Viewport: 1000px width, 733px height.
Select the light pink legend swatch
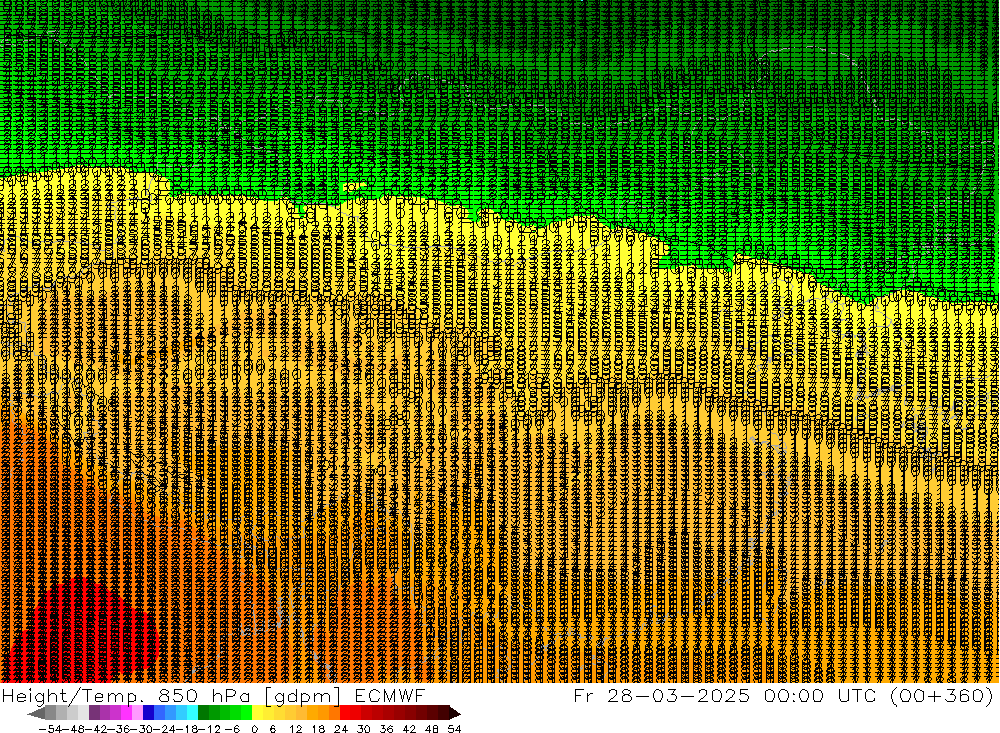137,713
